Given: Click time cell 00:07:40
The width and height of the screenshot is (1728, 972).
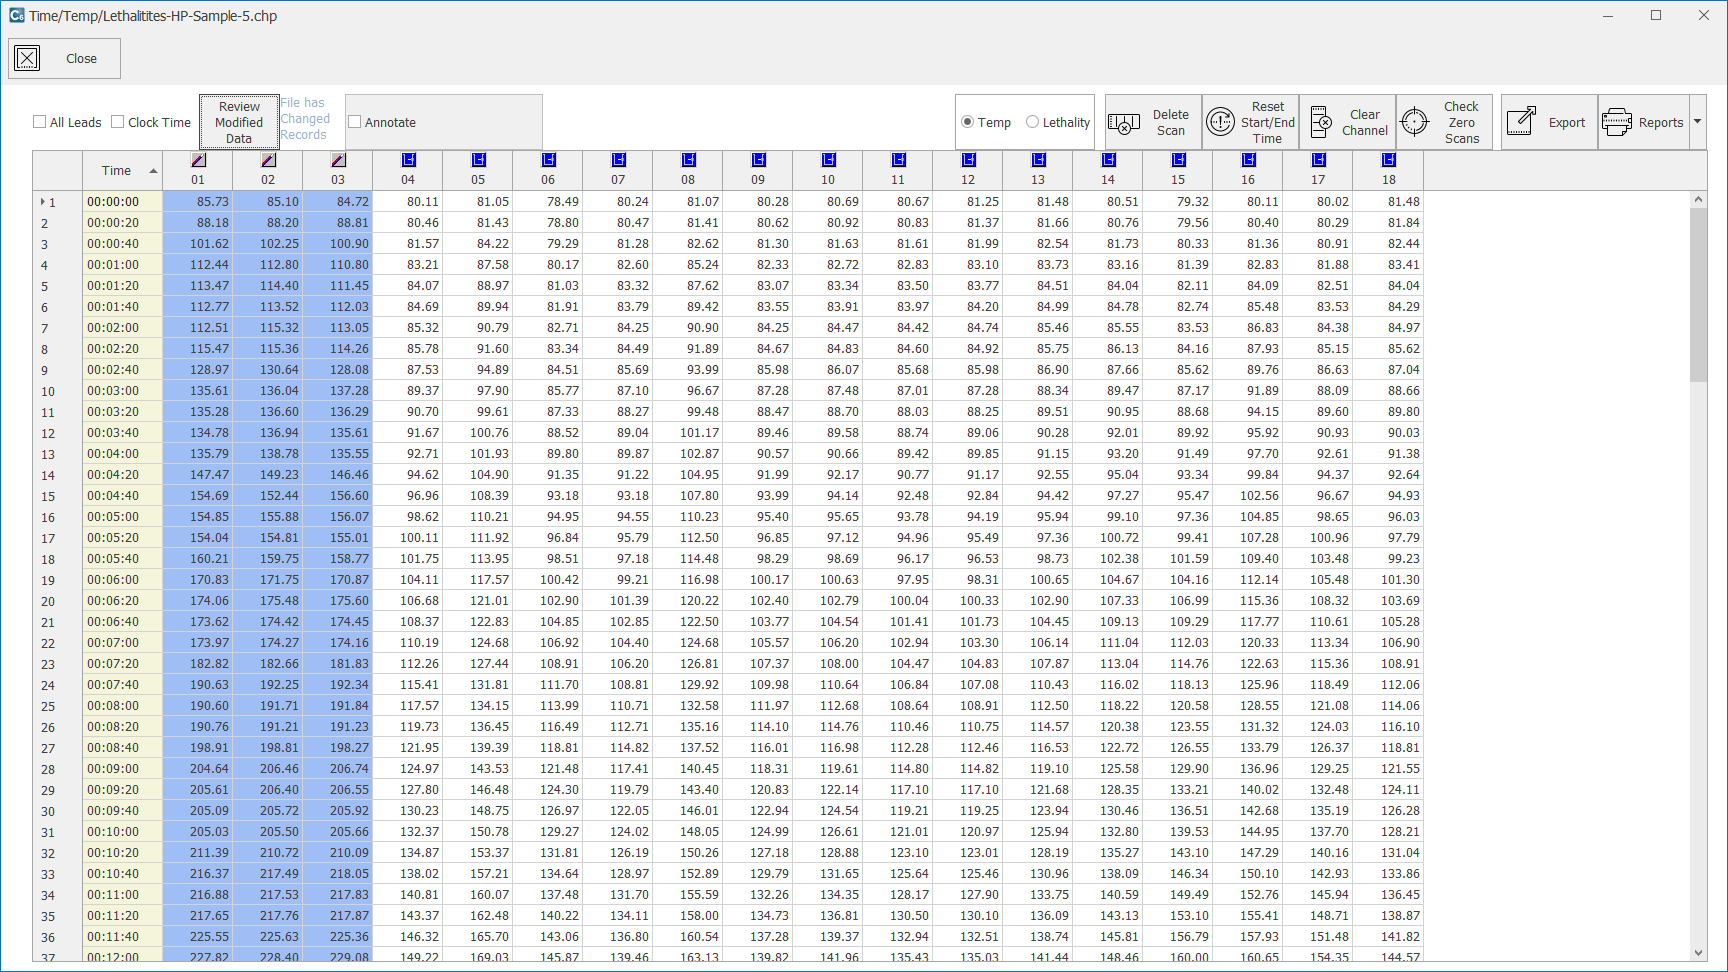Looking at the screenshot, I should (x=123, y=685).
